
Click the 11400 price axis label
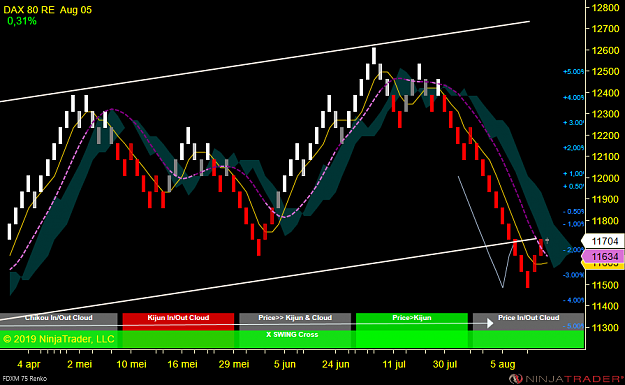[605, 306]
